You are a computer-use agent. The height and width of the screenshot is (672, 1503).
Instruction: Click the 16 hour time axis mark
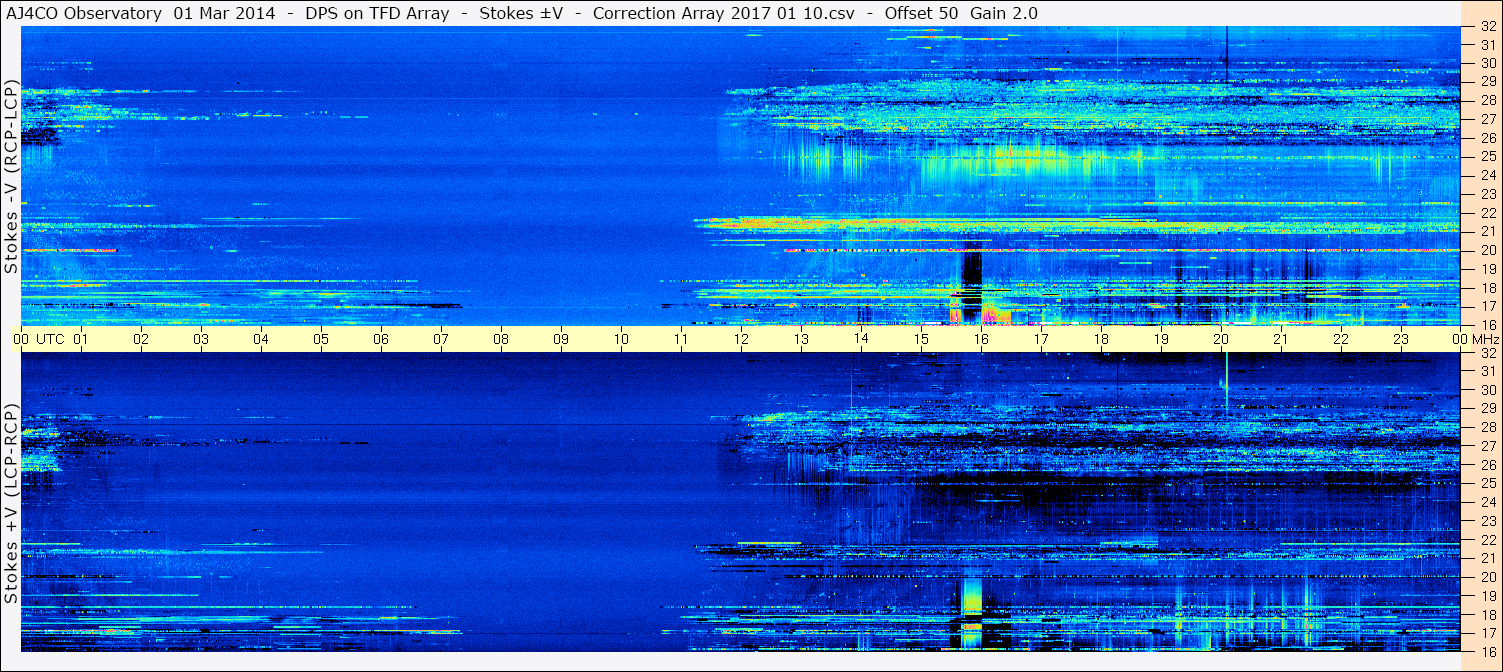coord(981,339)
